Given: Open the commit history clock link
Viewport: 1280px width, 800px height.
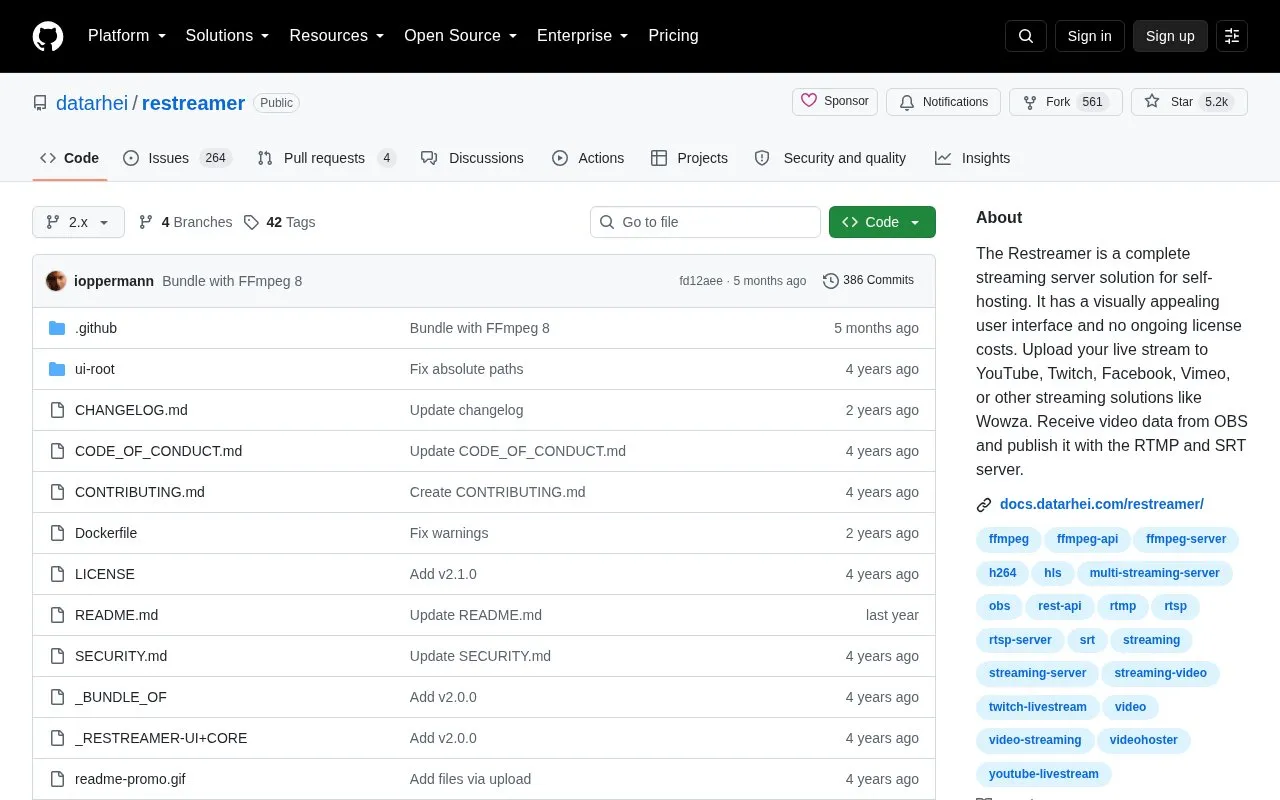Looking at the screenshot, I should [x=868, y=281].
